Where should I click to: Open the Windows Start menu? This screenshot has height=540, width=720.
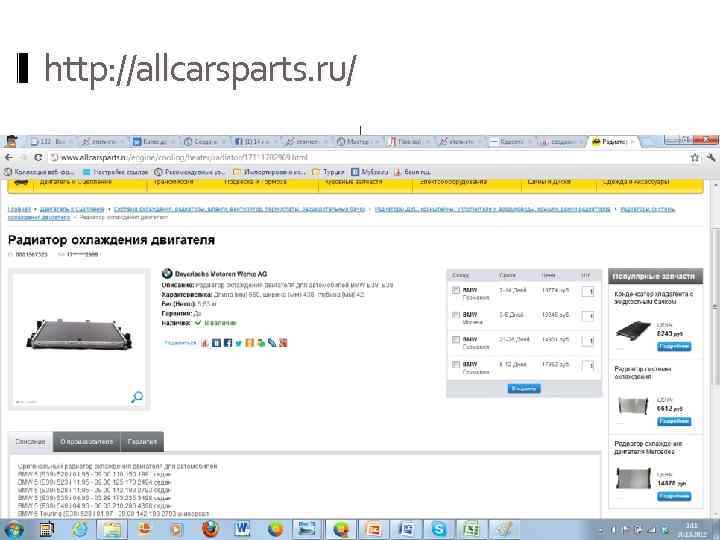point(13,530)
